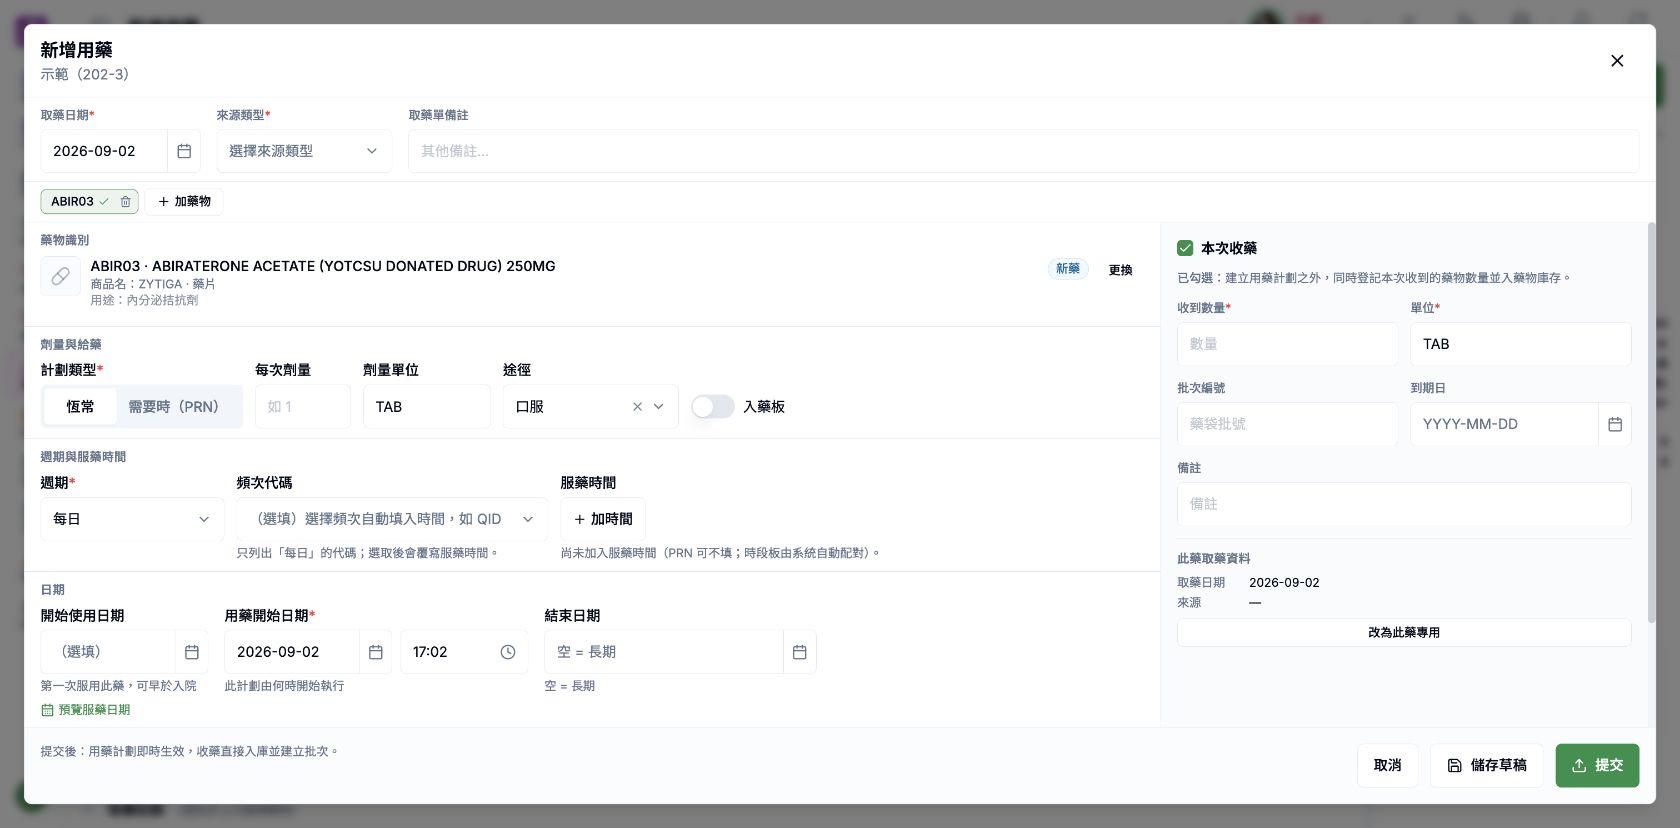Click the 劑量單位 field showing TAB
This screenshot has height=828, width=1680.
(427, 407)
